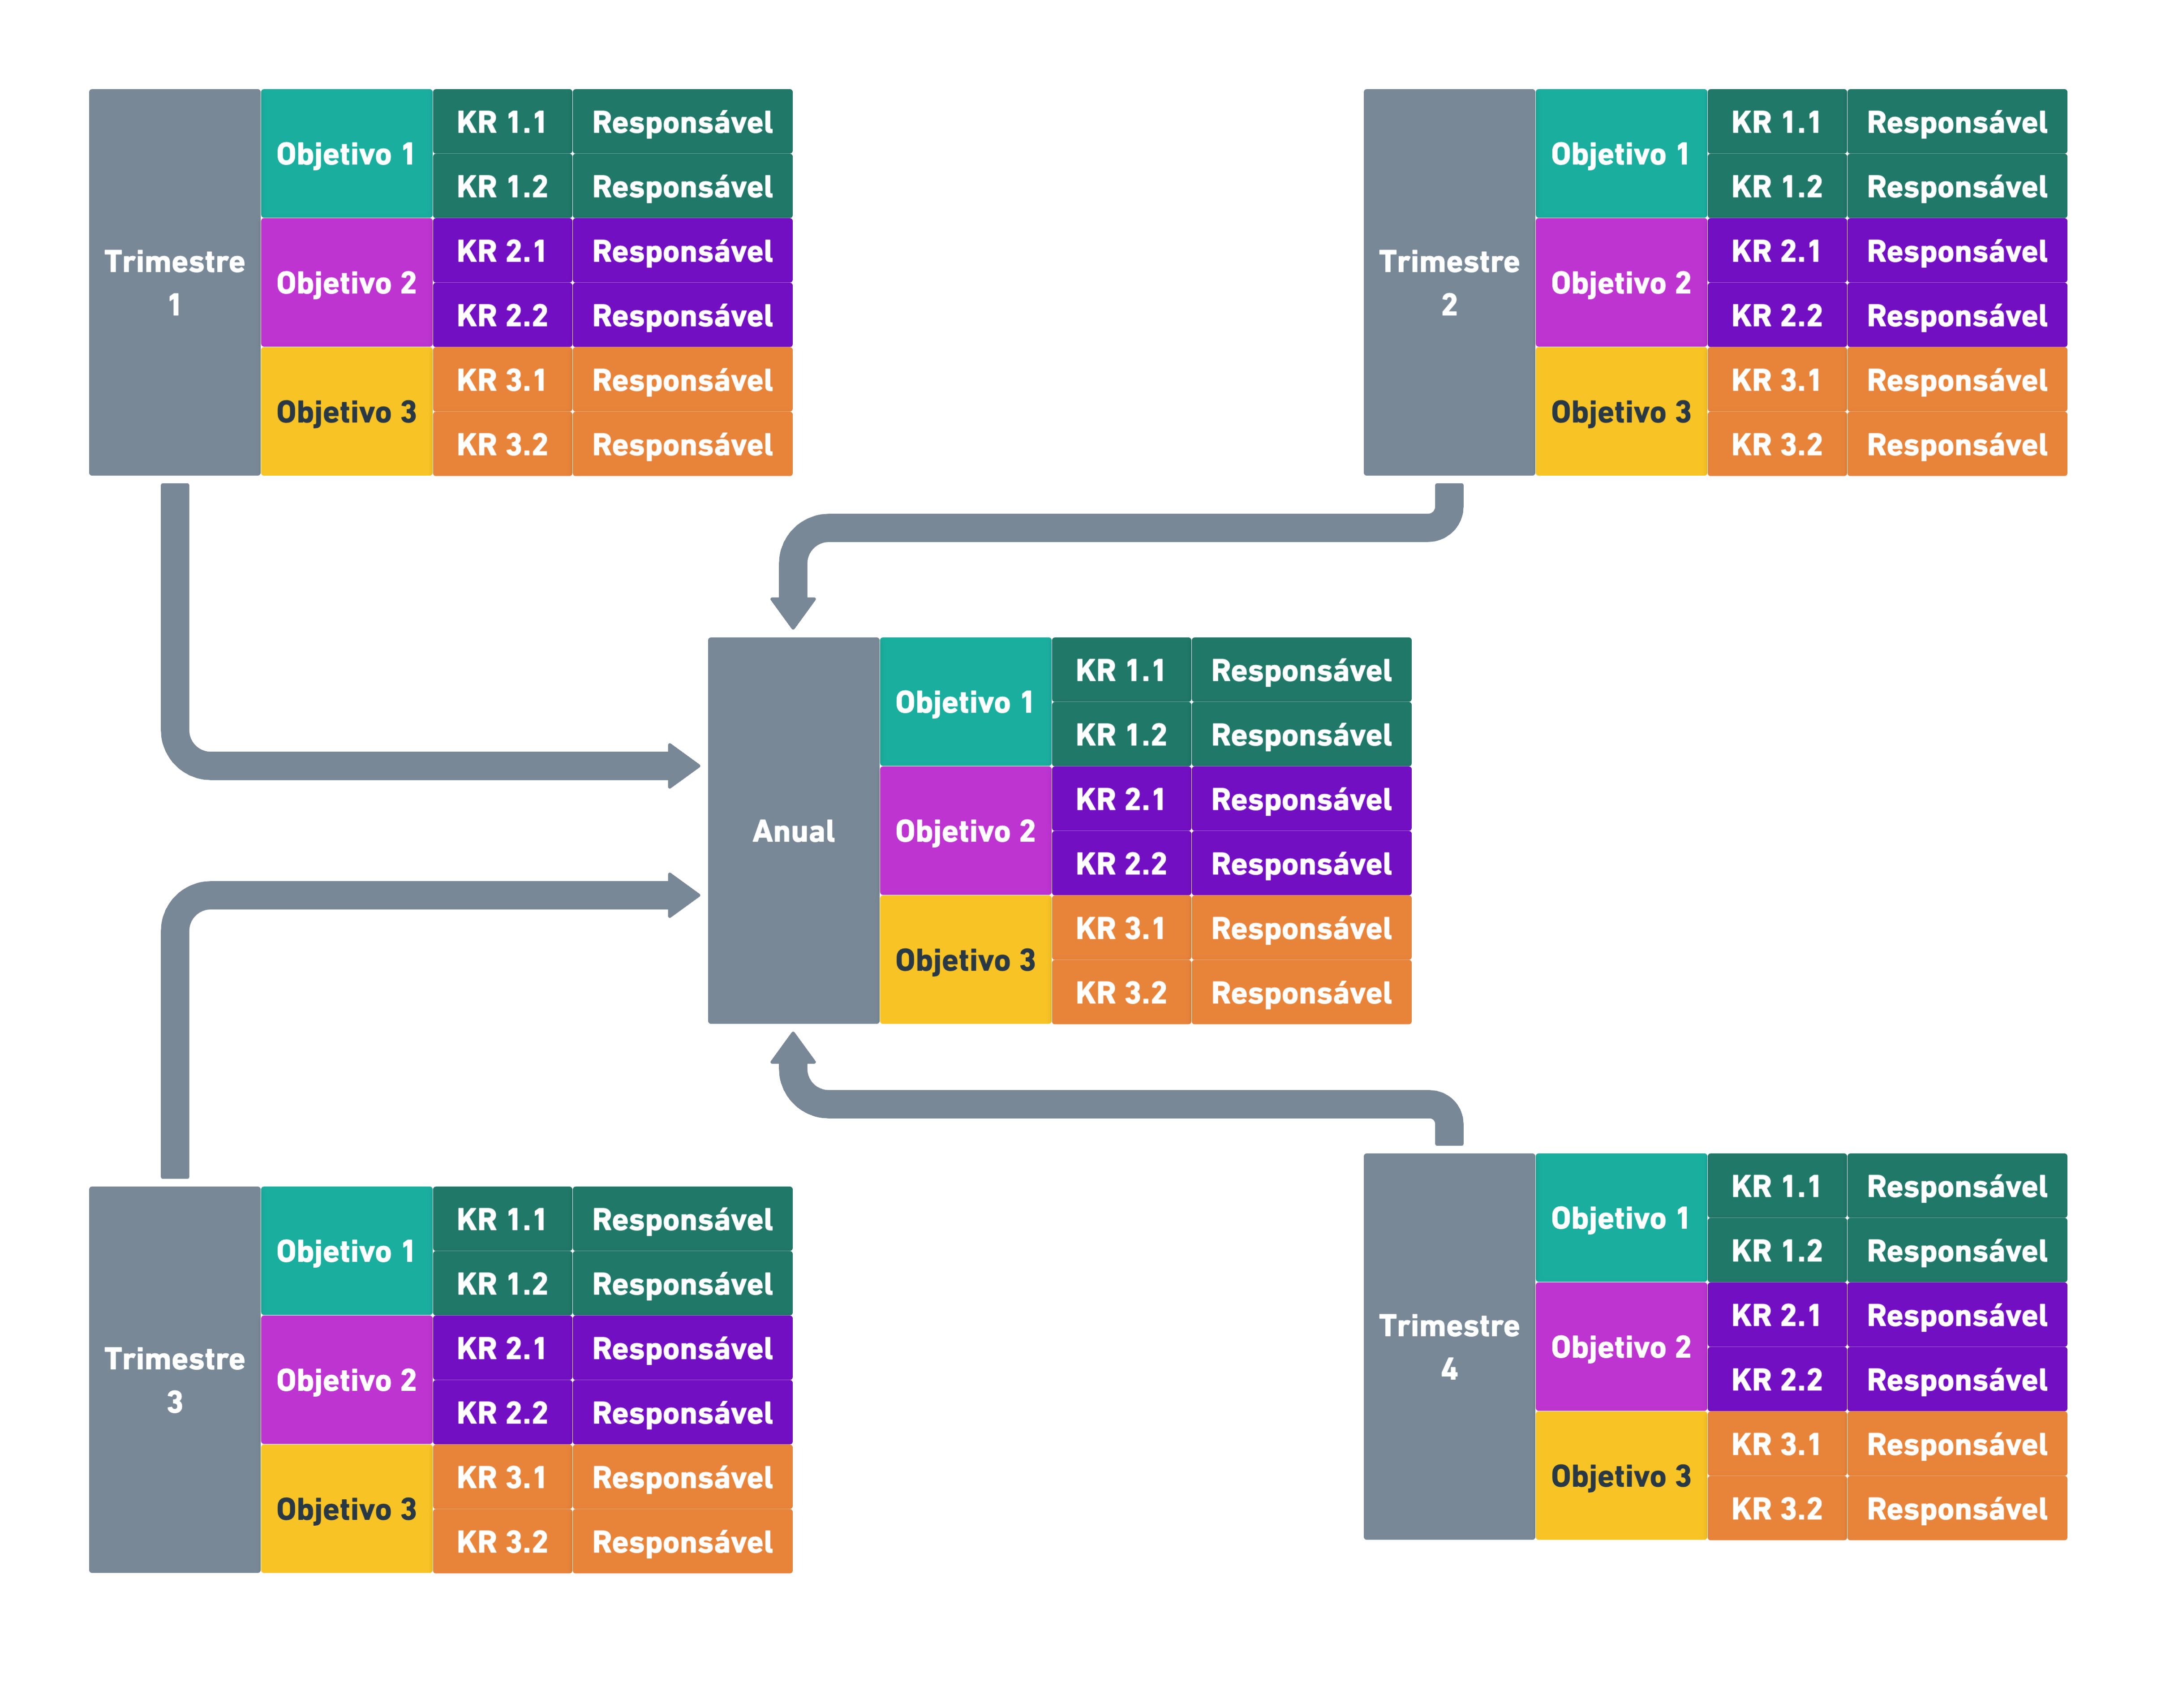Click KR 1.1 in Trimestre 1
The image size is (2157, 1708).
click(502, 121)
